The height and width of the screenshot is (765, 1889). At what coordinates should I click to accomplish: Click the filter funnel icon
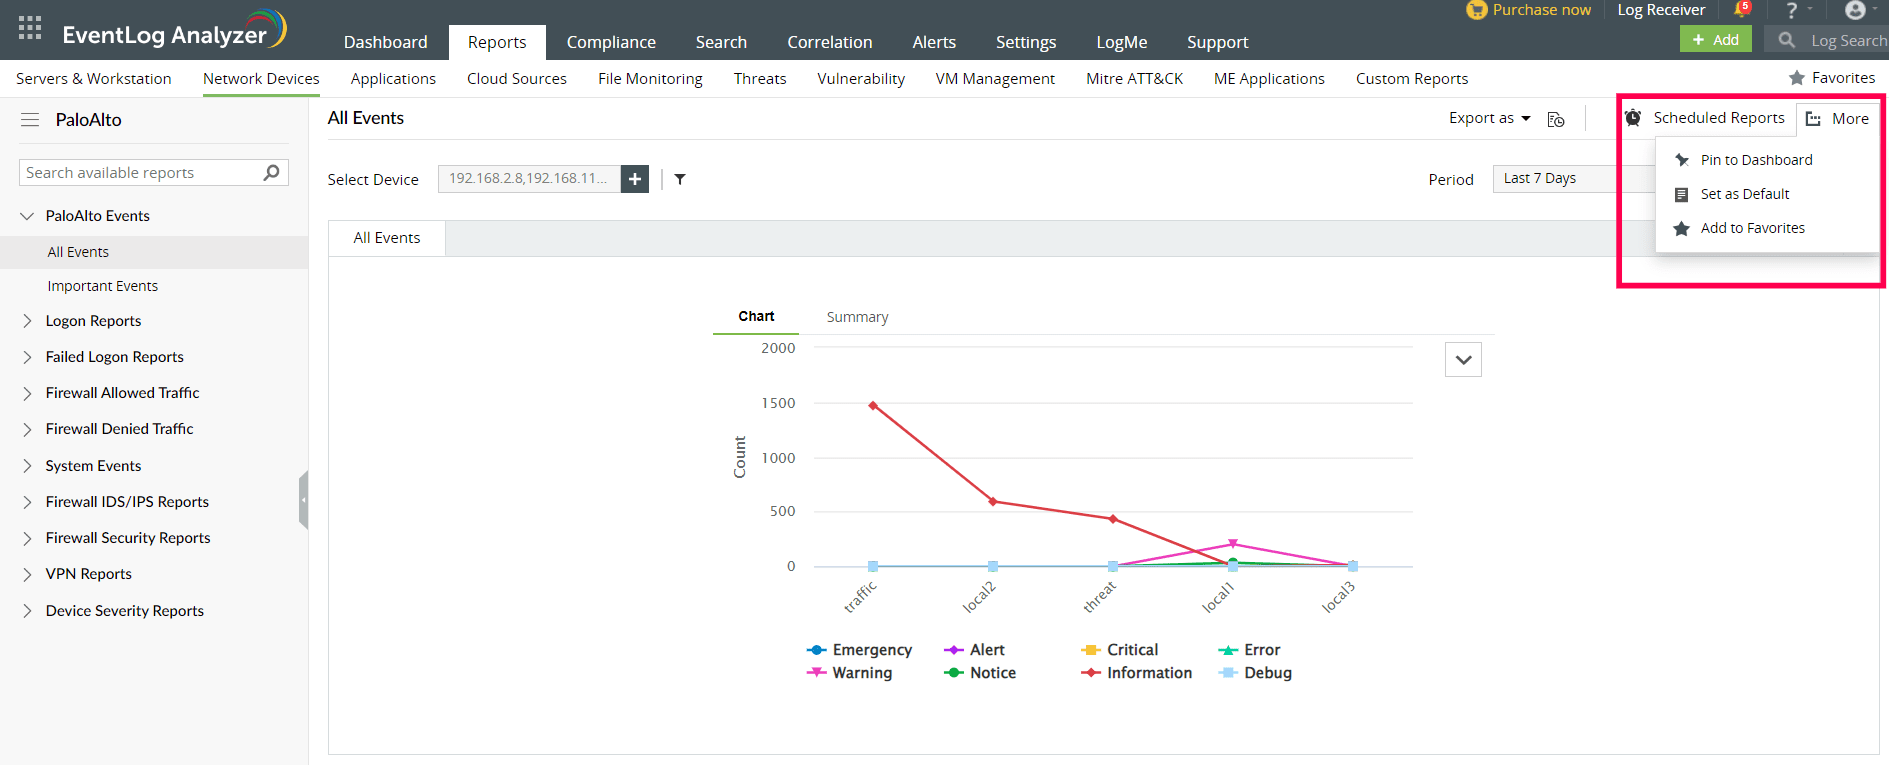(680, 179)
